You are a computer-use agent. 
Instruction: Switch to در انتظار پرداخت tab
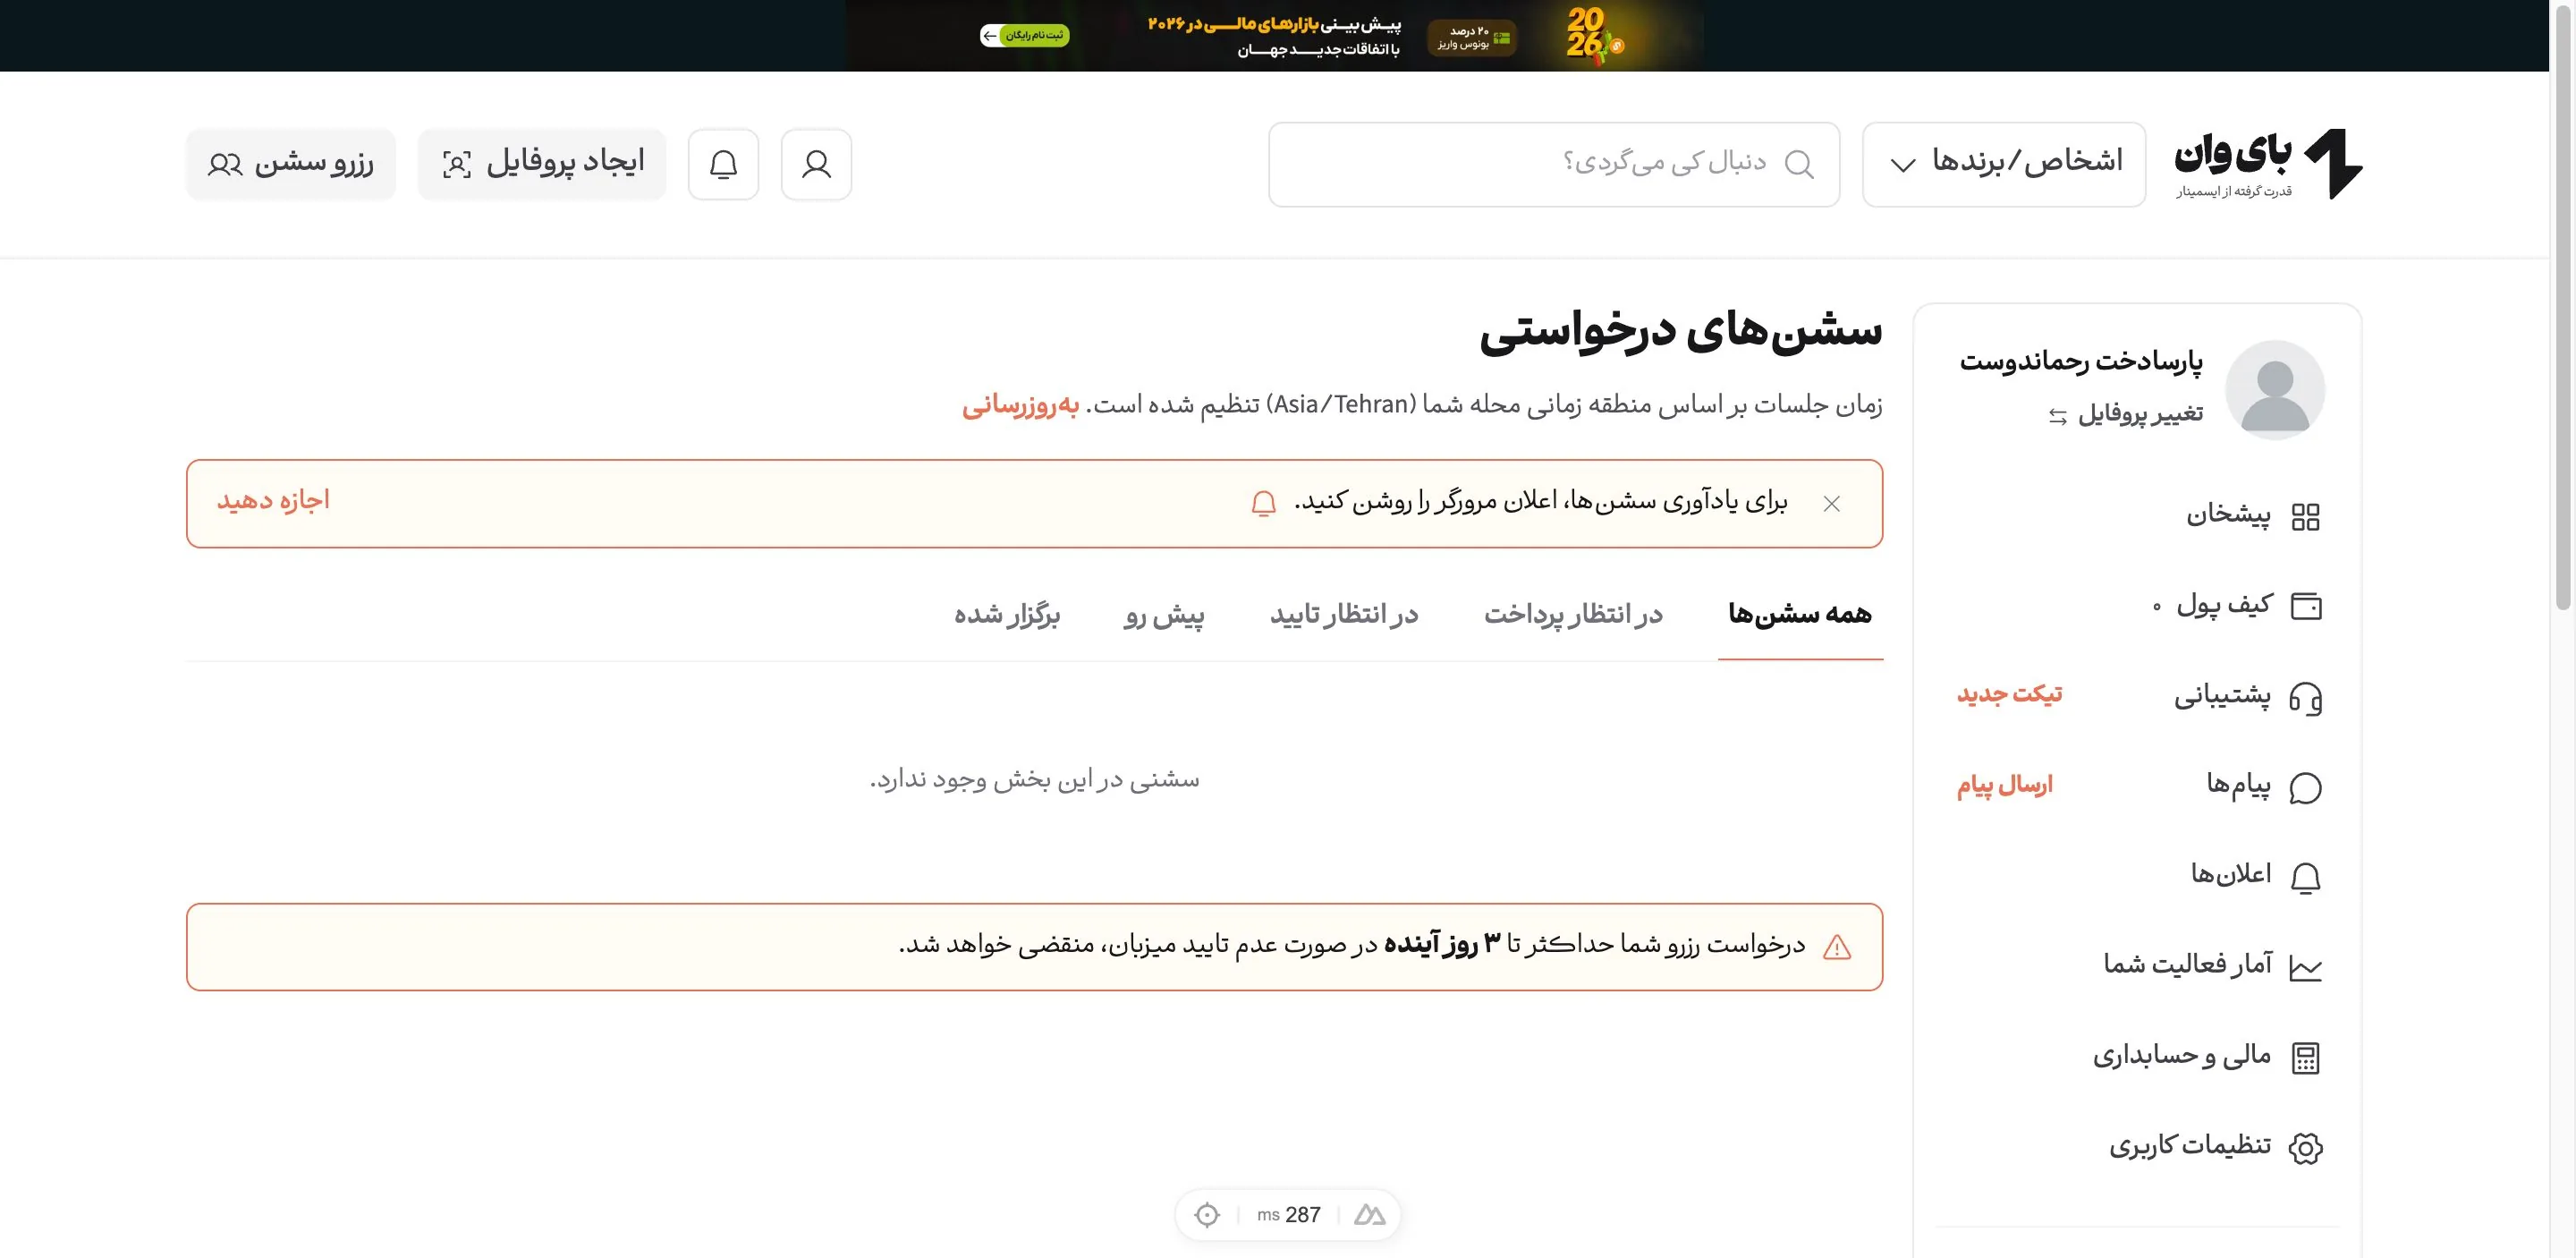[x=1573, y=614]
